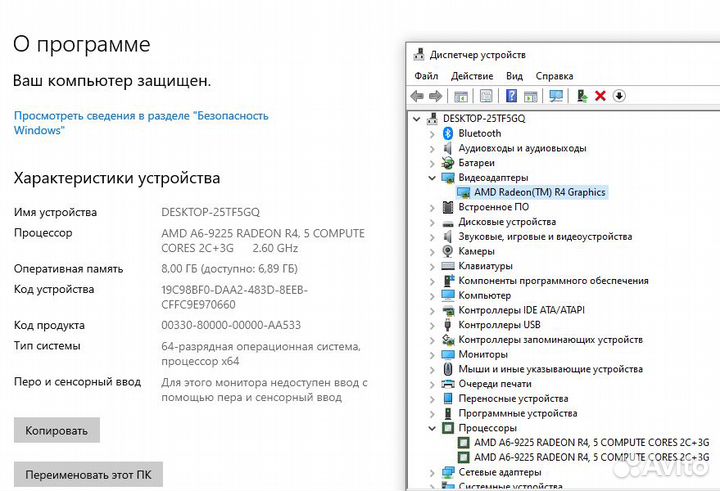Collapse the DESKTOP-25TF5GQ root node
Viewport: 720px width, 491px height.
[x=416, y=119]
